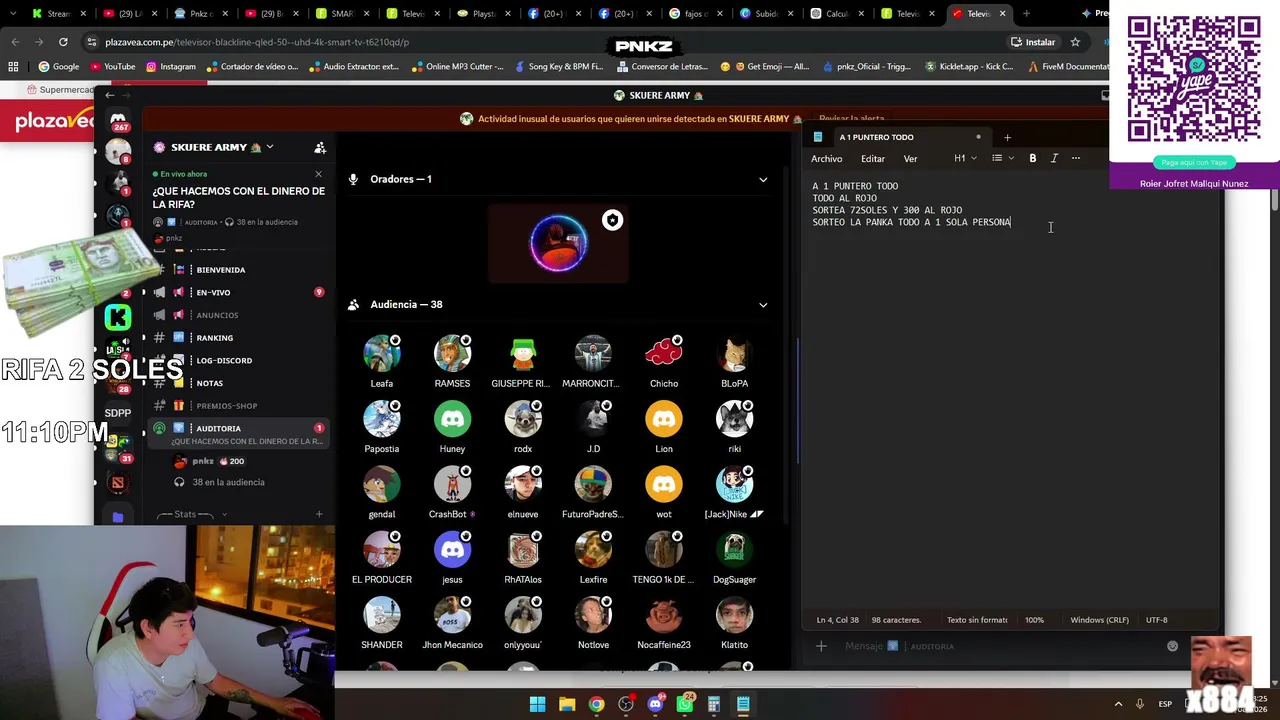Open the list style dropdown in Notepad
This screenshot has width=1280, height=720.
(x=1002, y=158)
